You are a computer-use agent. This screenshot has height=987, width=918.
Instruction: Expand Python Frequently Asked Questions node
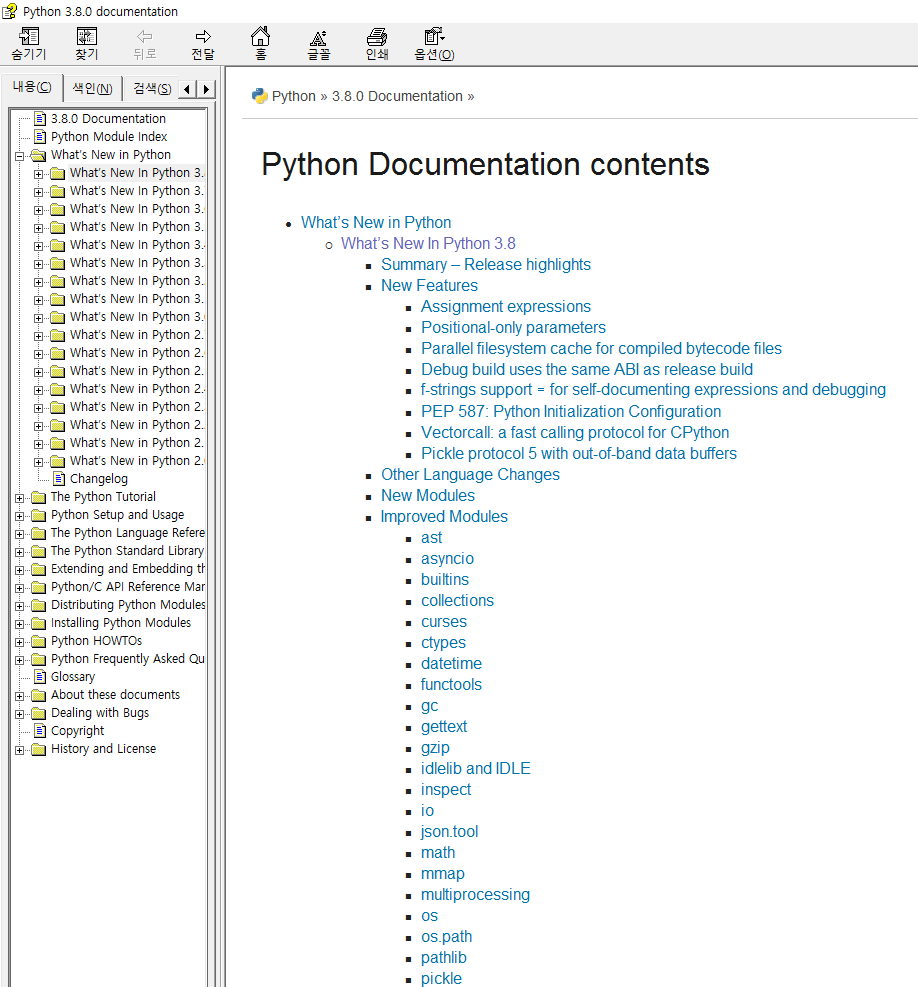[20, 661]
